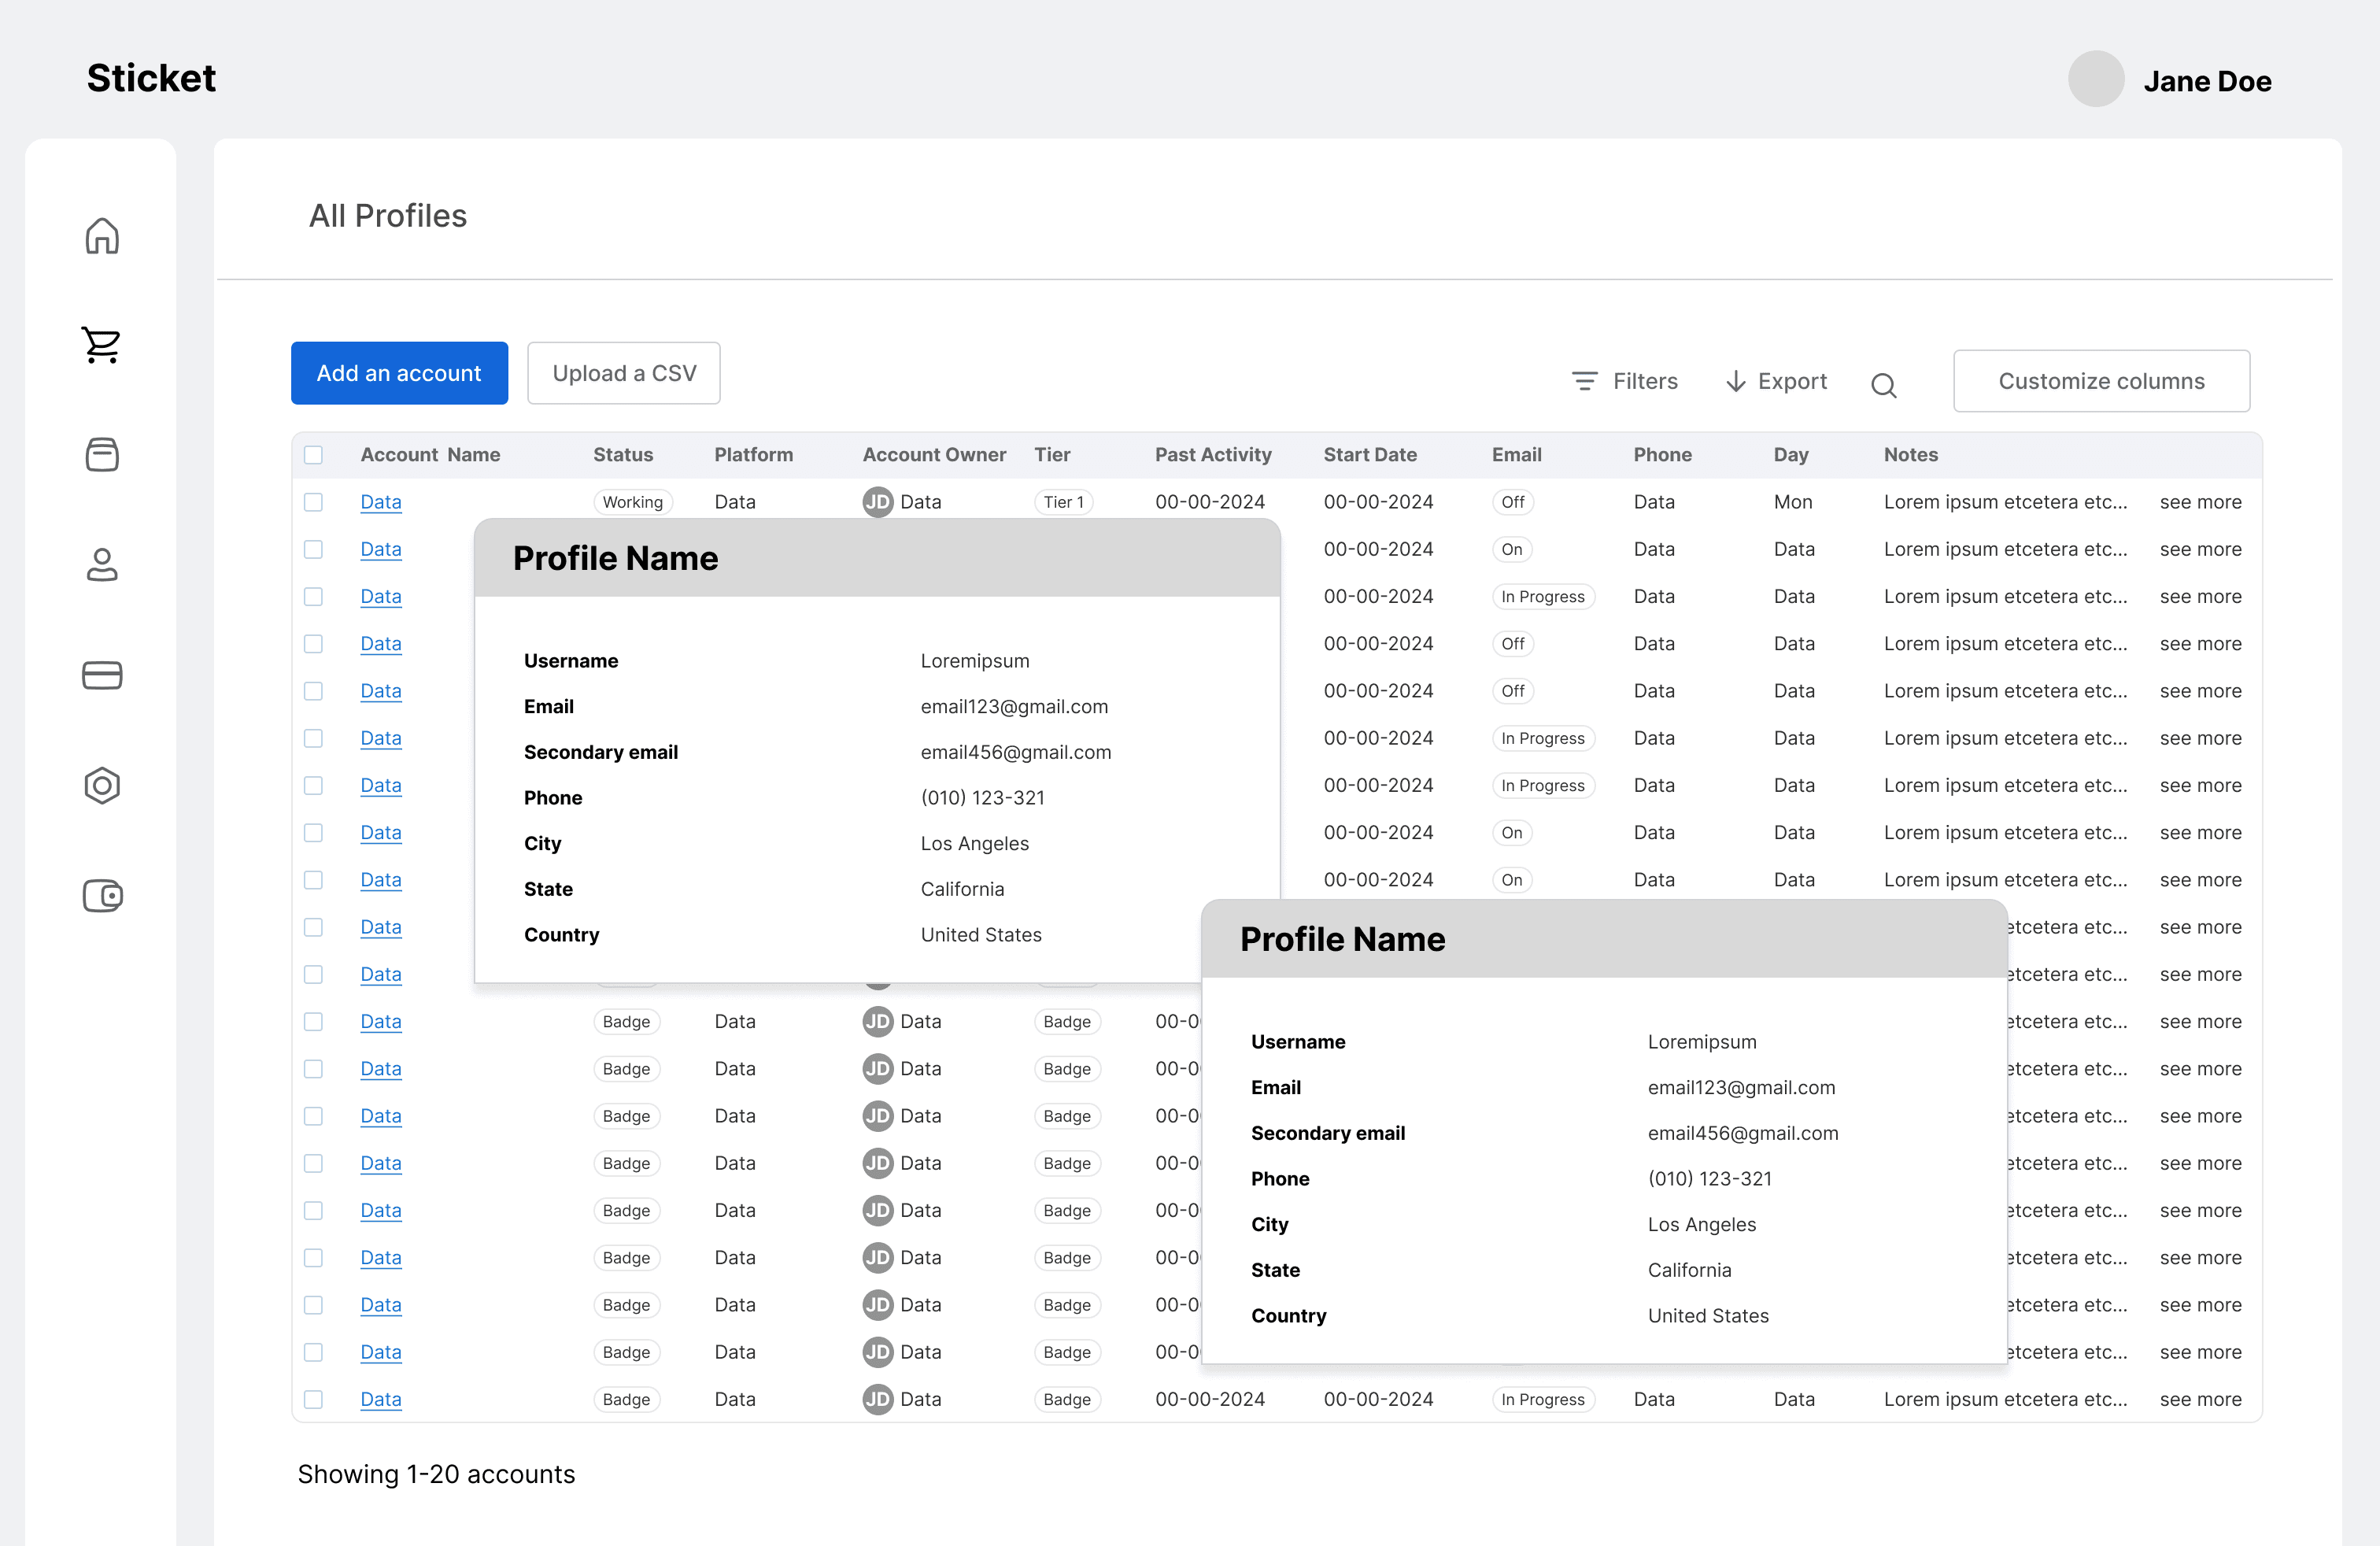The height and width of the screenshot is (1546, 2380).
Task: Toggle the select-all header checkbox
Action: [314, 455]
